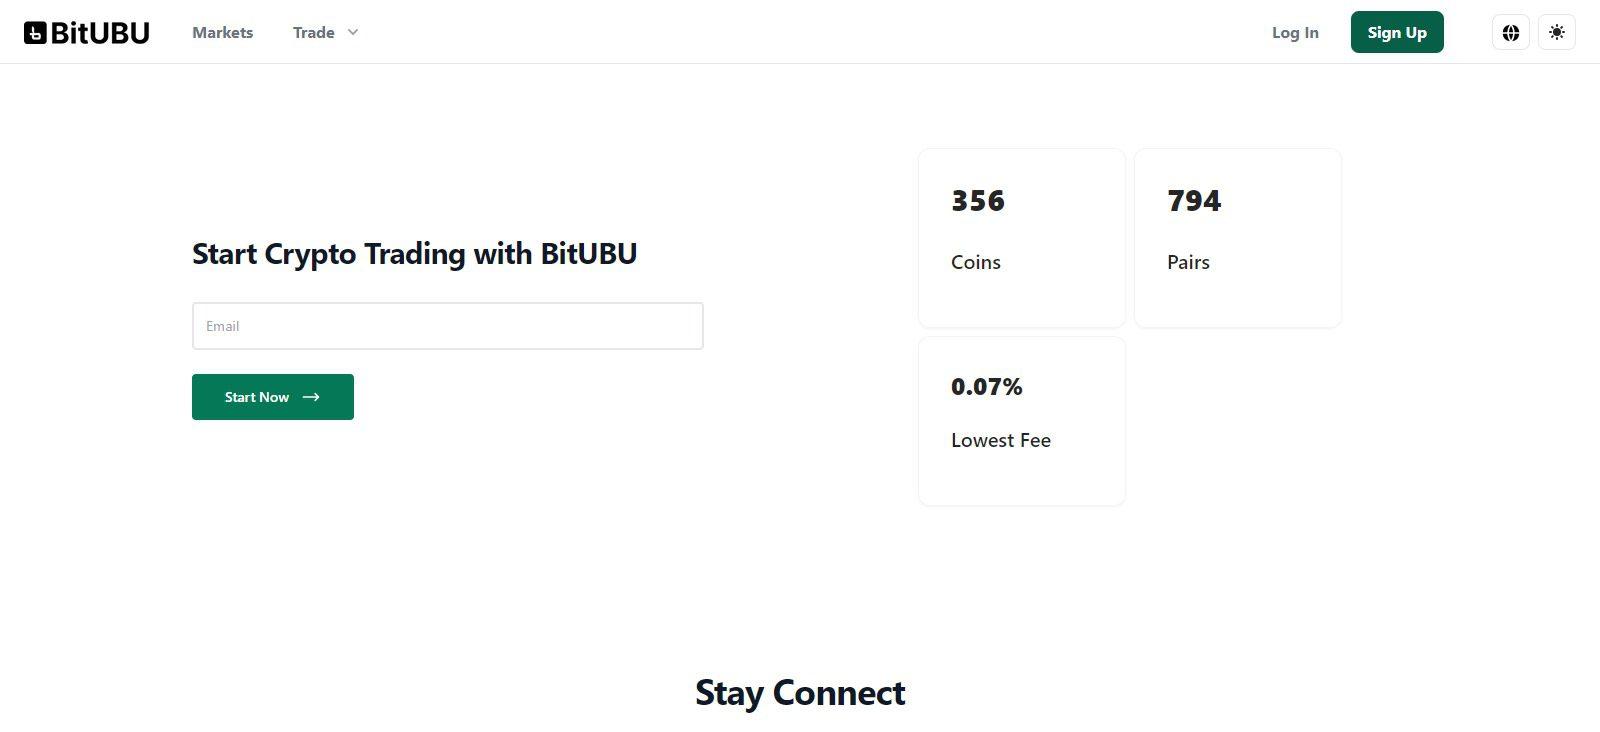Open the language globe selector
Viewport: 1600px width, 732px height.
[1511, 32]
